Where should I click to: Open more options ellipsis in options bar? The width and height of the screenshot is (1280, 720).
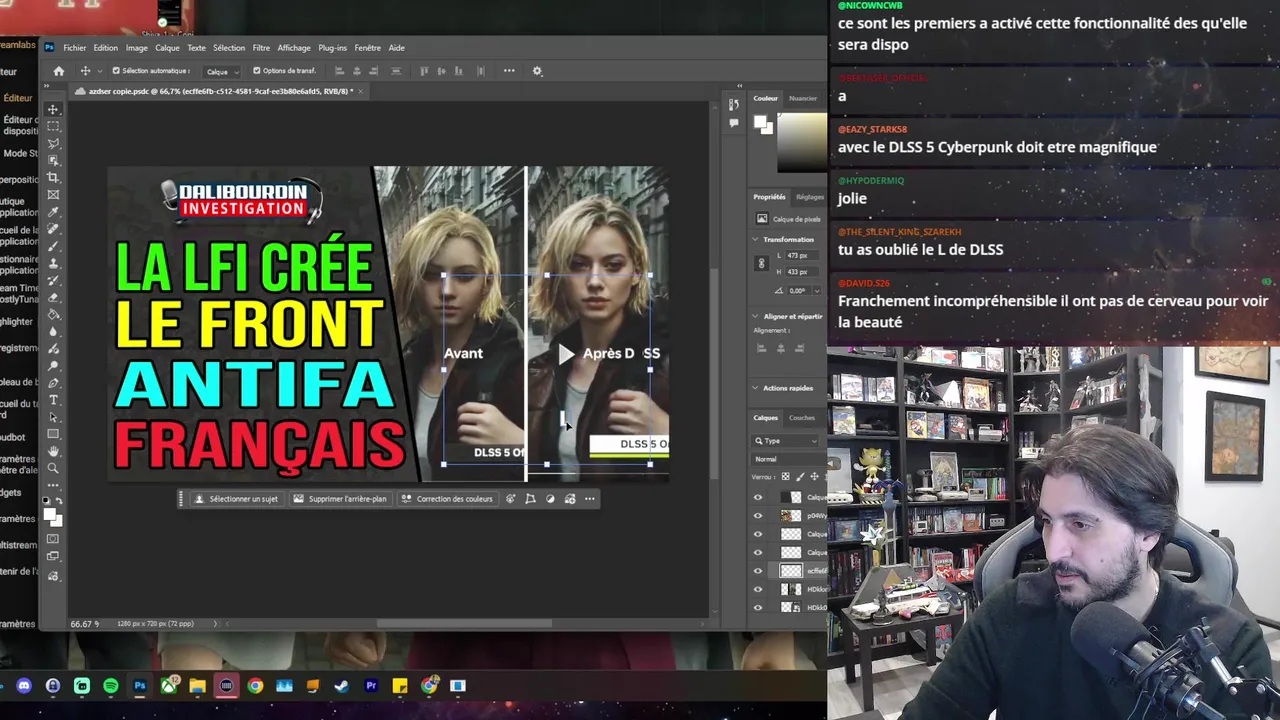(509, 71)
